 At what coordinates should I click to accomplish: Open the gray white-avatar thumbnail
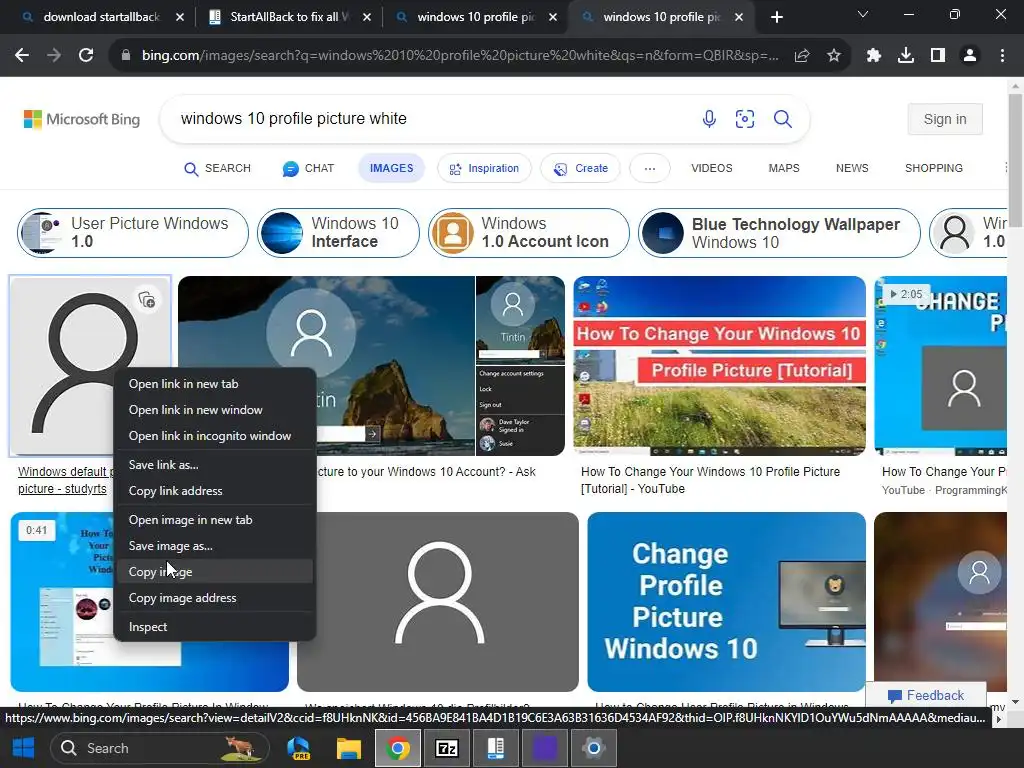[438, 601]
